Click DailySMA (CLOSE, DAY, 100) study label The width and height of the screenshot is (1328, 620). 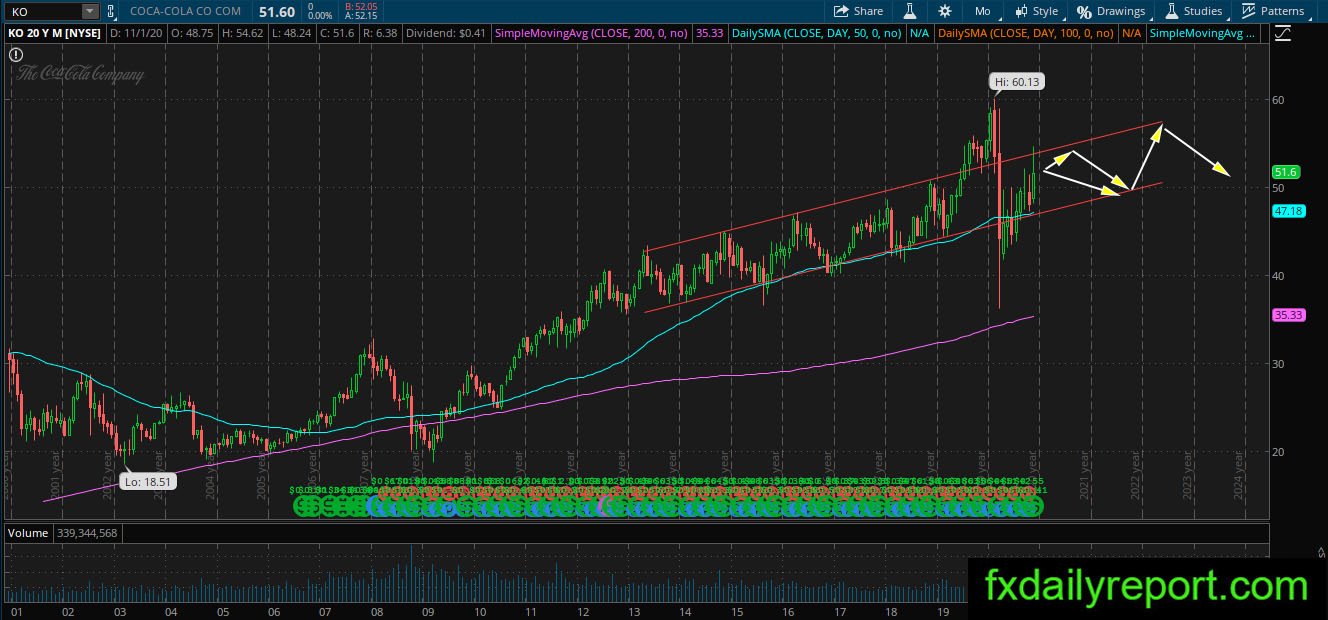[x=1027, y=34]
